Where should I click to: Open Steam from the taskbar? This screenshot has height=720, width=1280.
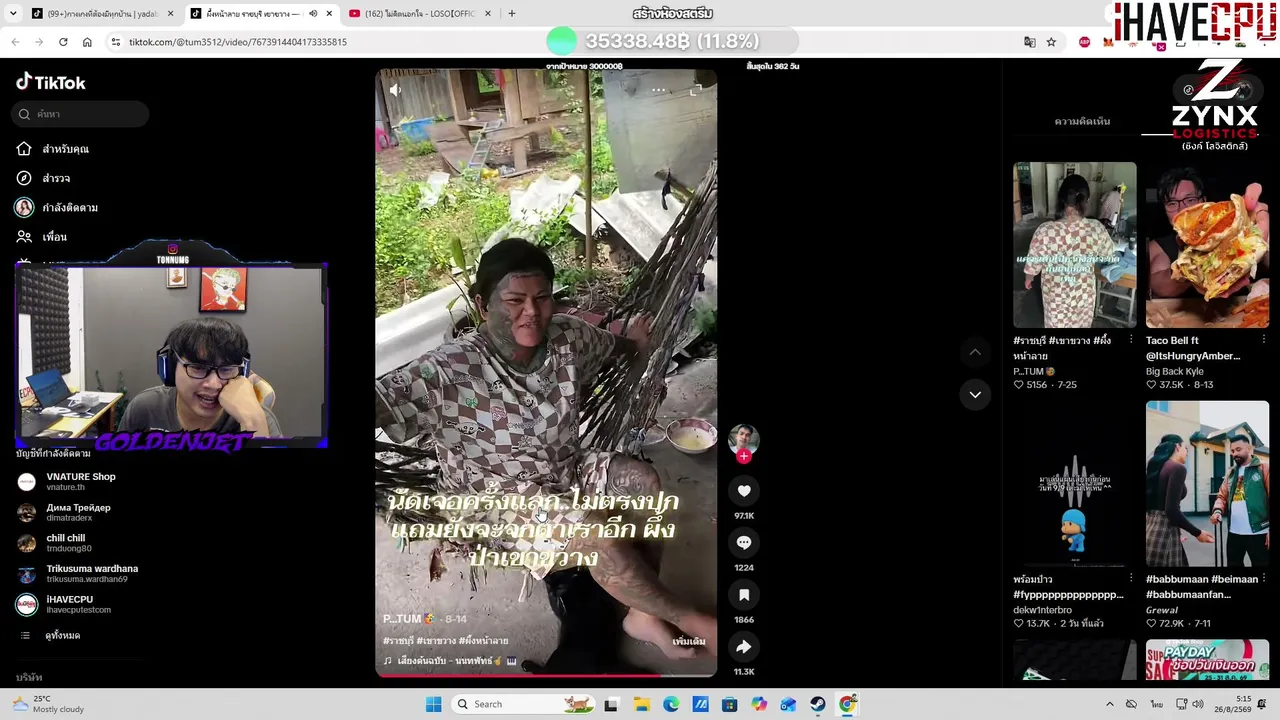click(818, 704)
